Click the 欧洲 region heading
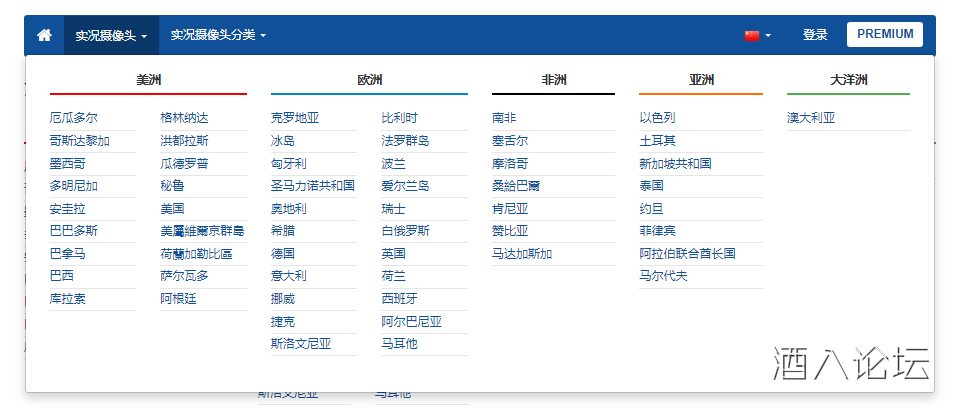Screen dimensions: 956x408 click(x=369, y=80)
